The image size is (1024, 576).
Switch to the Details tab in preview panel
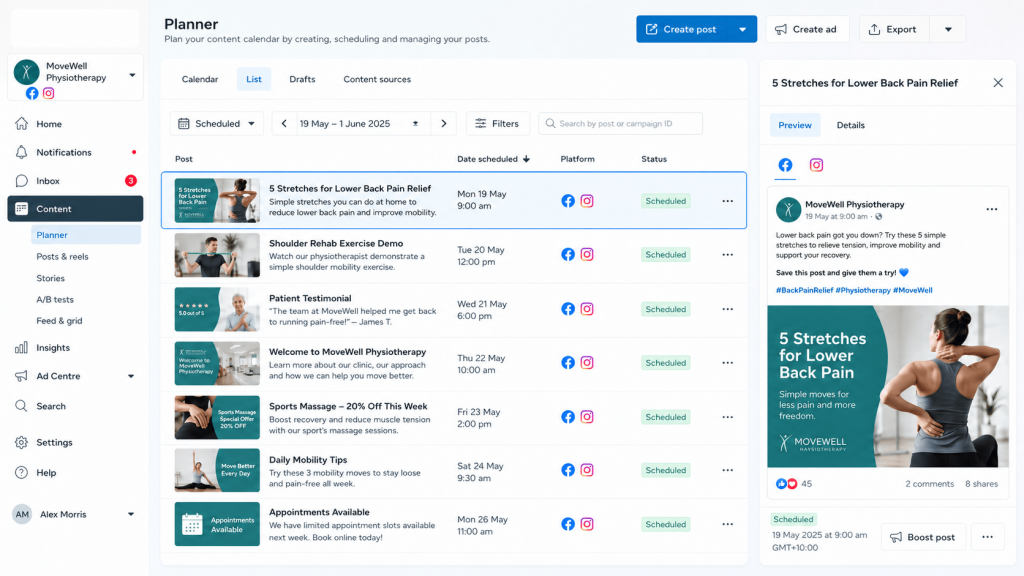pos(850,125)
